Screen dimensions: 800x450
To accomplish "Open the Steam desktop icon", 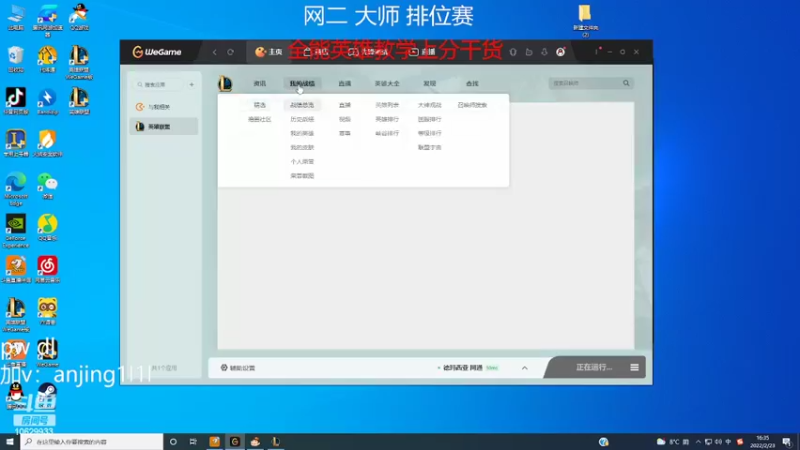I will click(47, 396).
